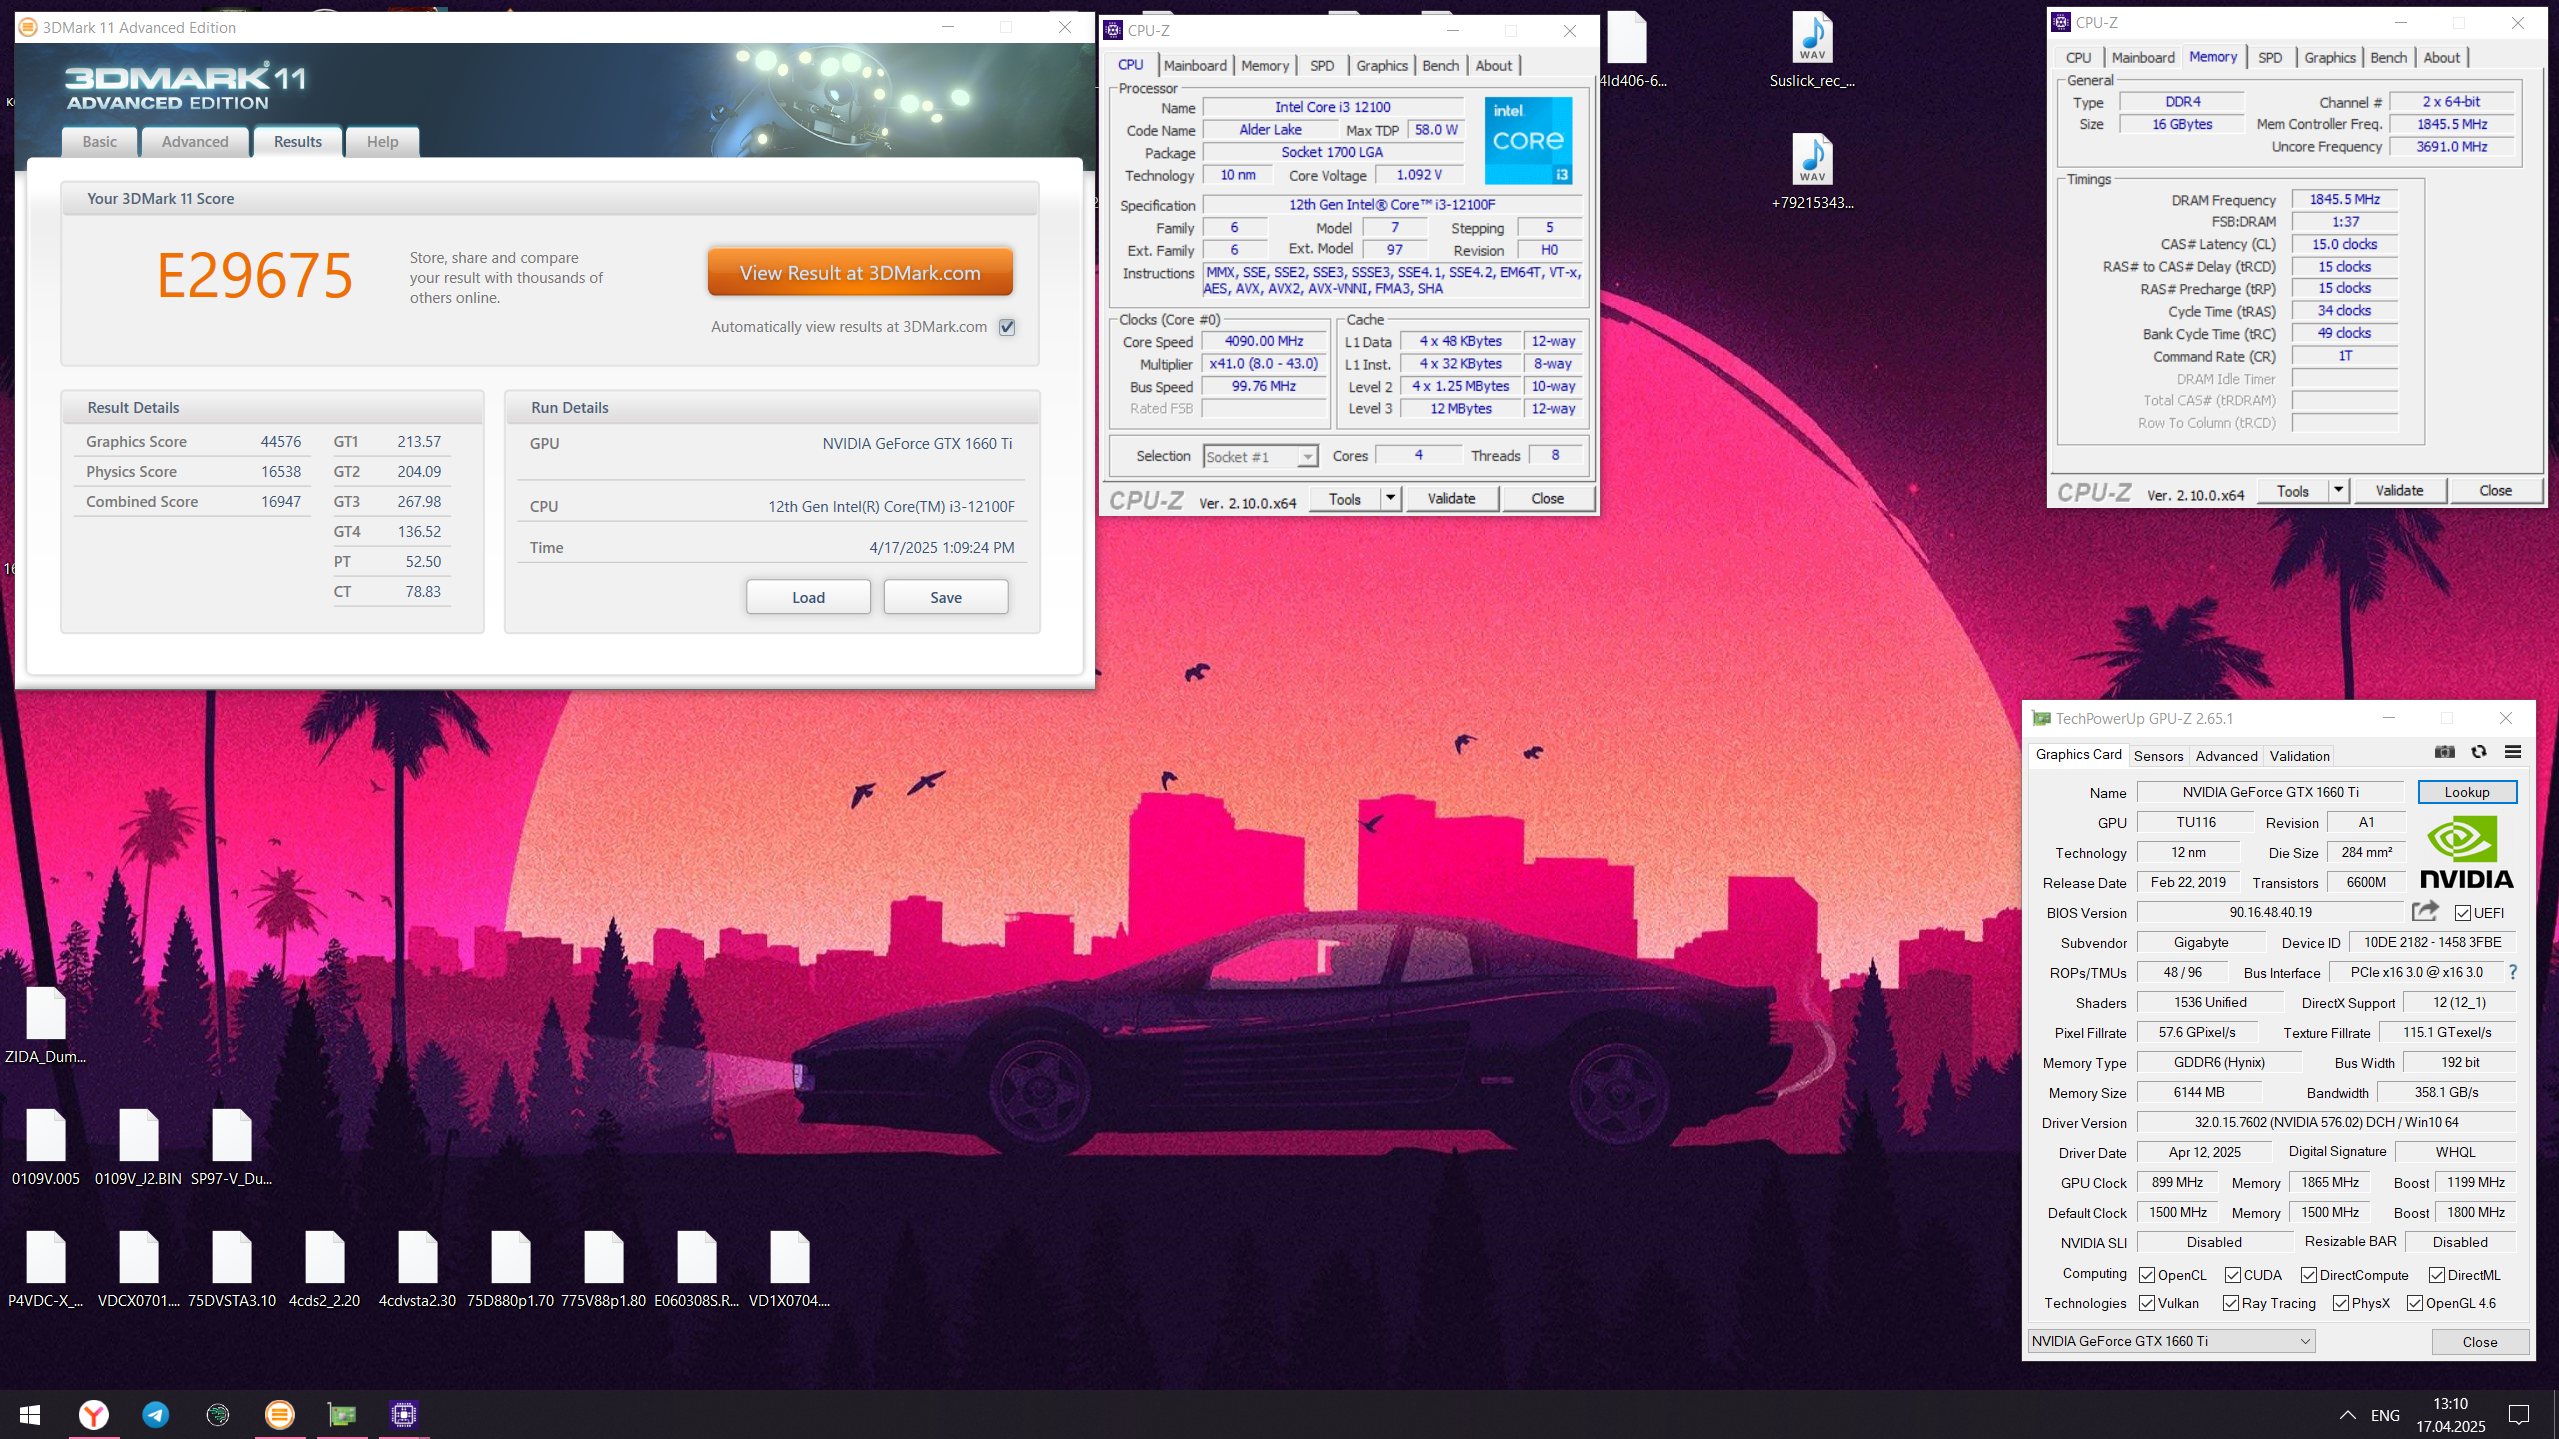
Task: Click the Save button in Run Details
Action: point(946,597)
